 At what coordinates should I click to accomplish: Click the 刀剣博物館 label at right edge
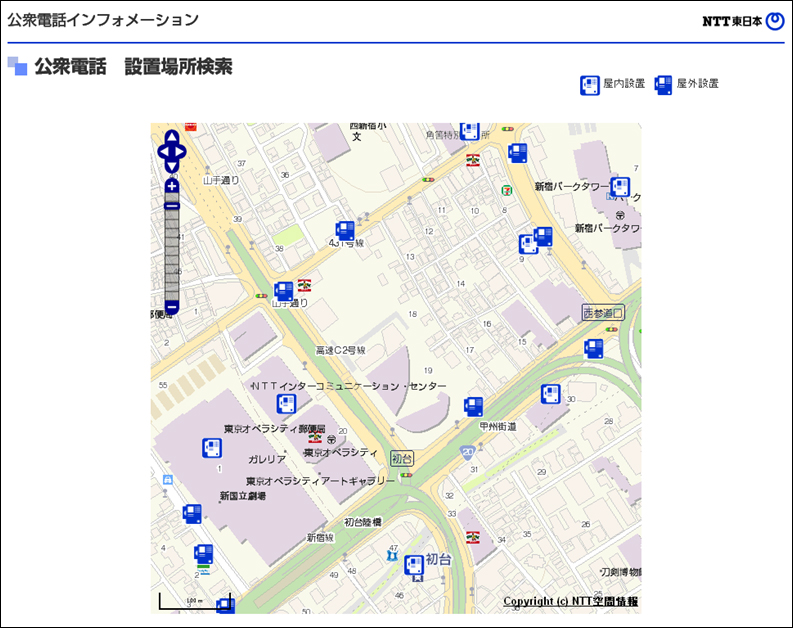click(621, 572)
